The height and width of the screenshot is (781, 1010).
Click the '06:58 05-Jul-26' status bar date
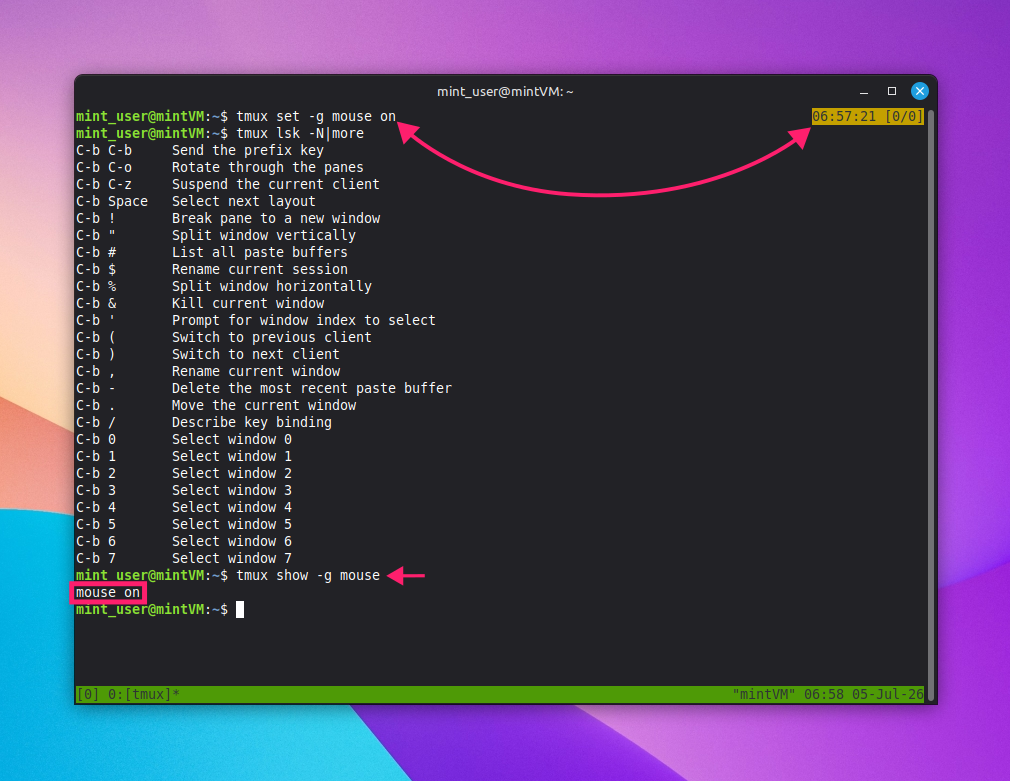pos(863,694)
